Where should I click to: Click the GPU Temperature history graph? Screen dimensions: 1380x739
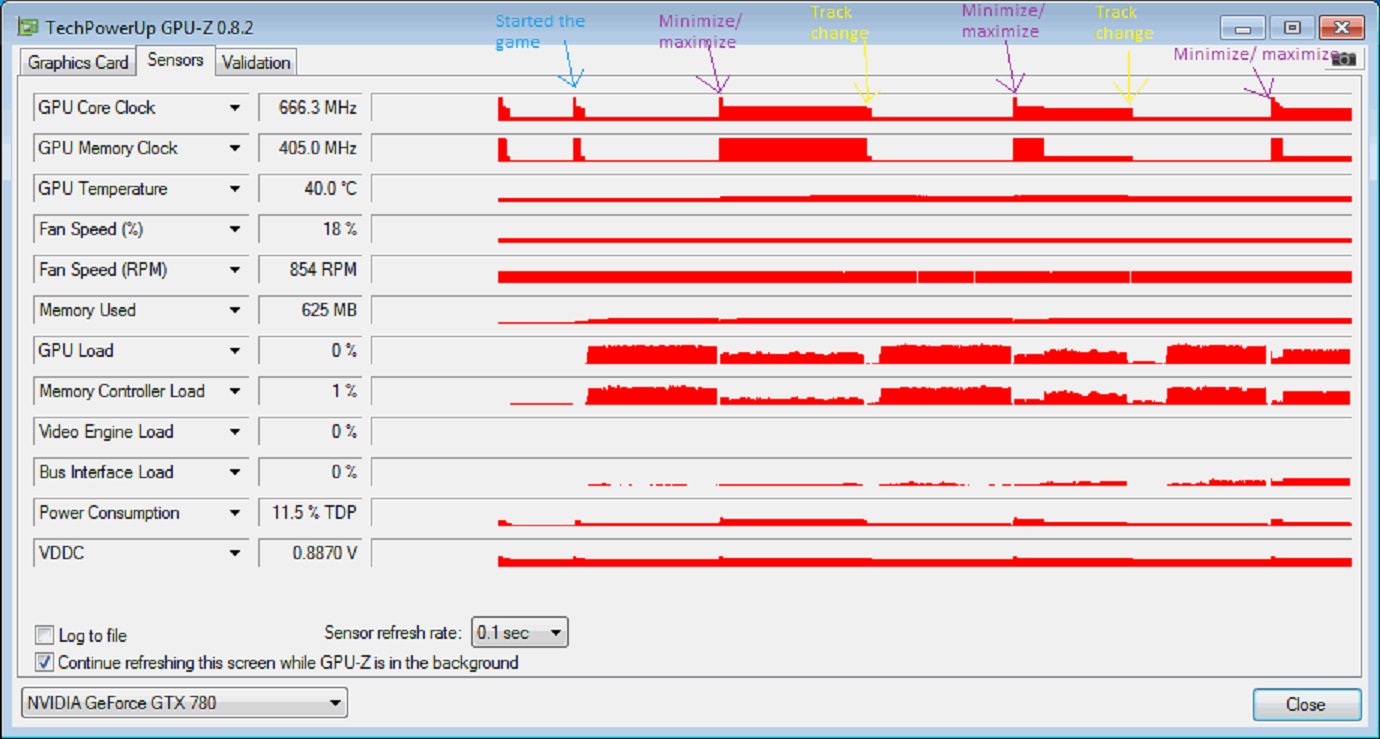click(862, 189)
